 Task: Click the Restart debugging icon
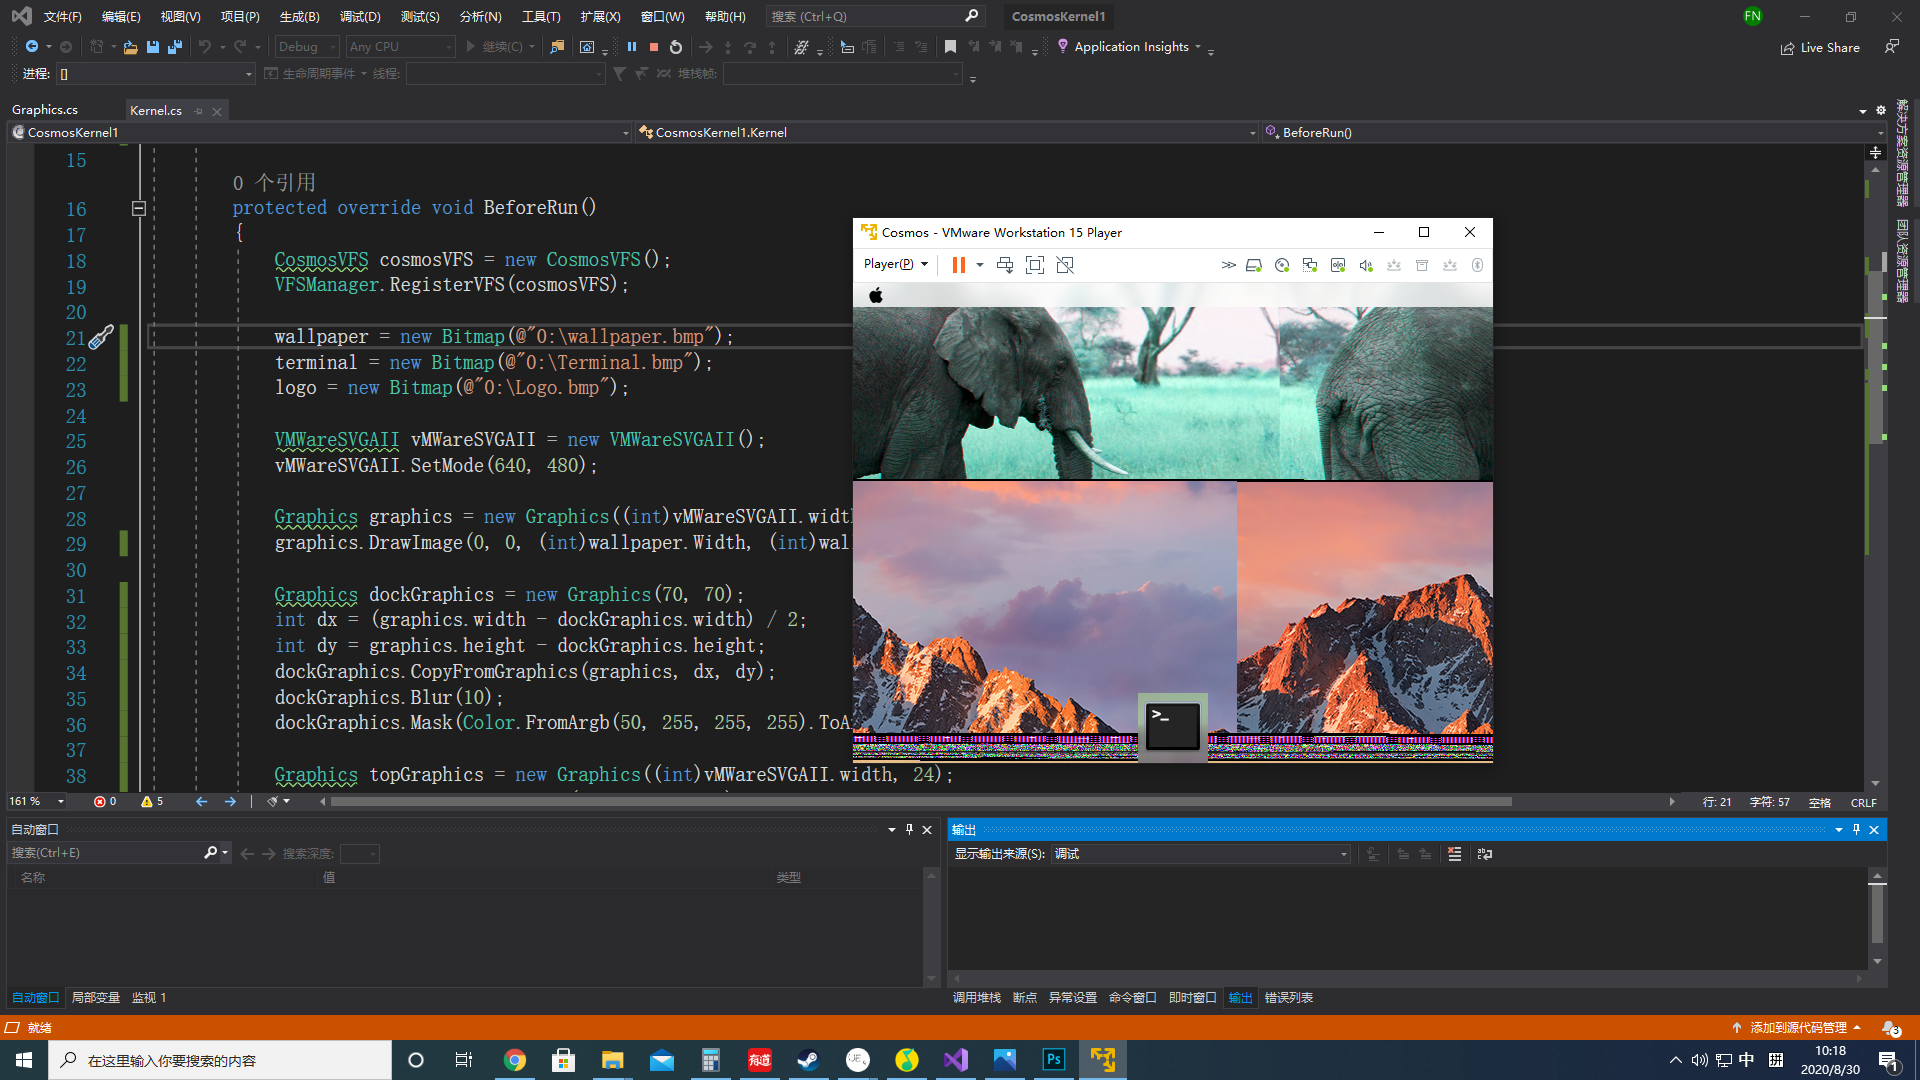point(677,46)
